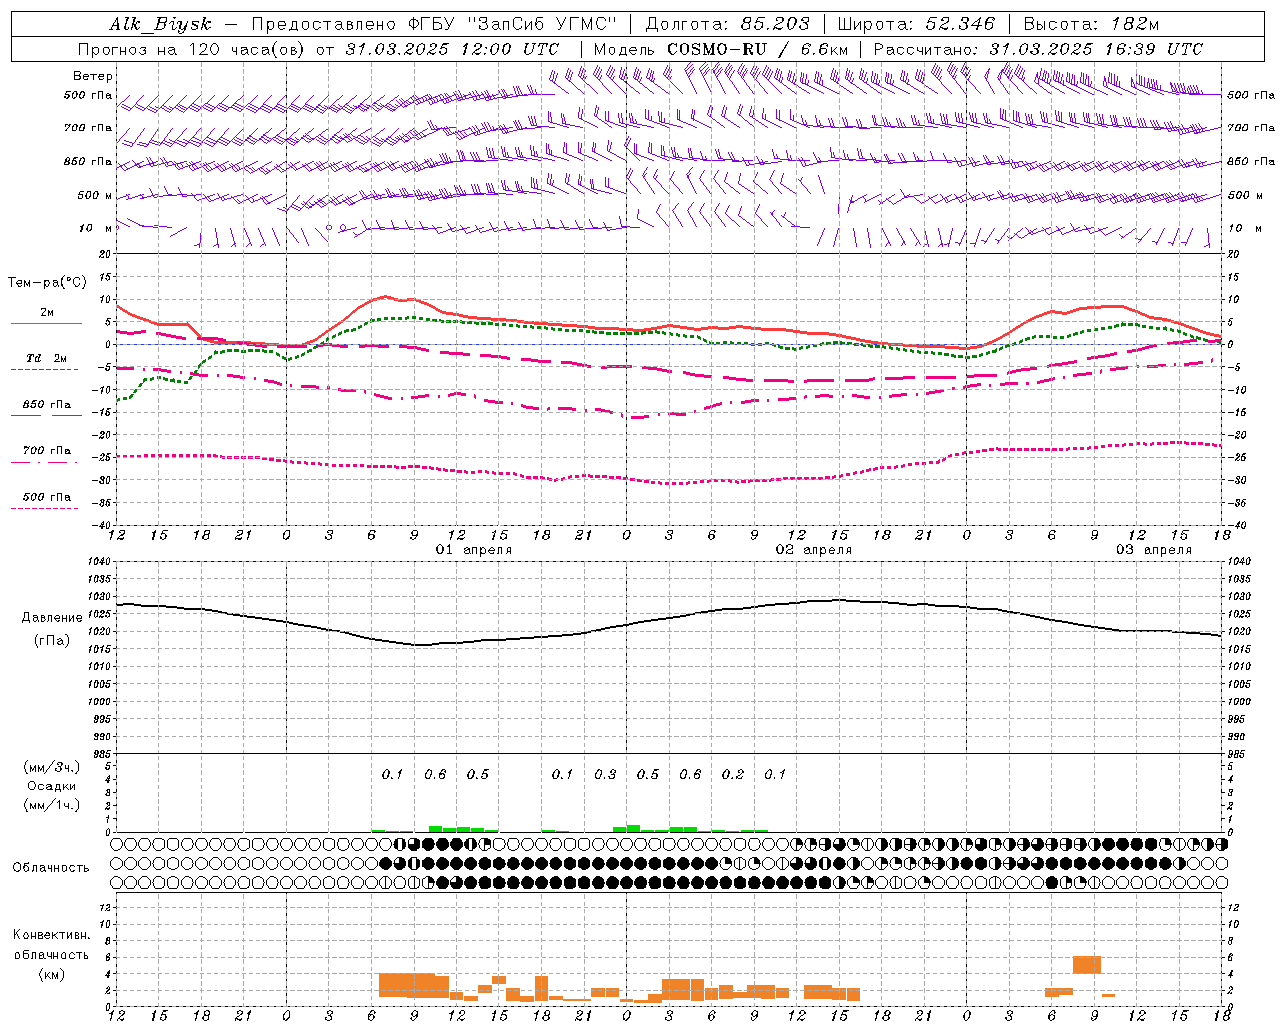
Task: Click the tallest orange convective bar on April 3
Action: click(x=1087, y=964)
